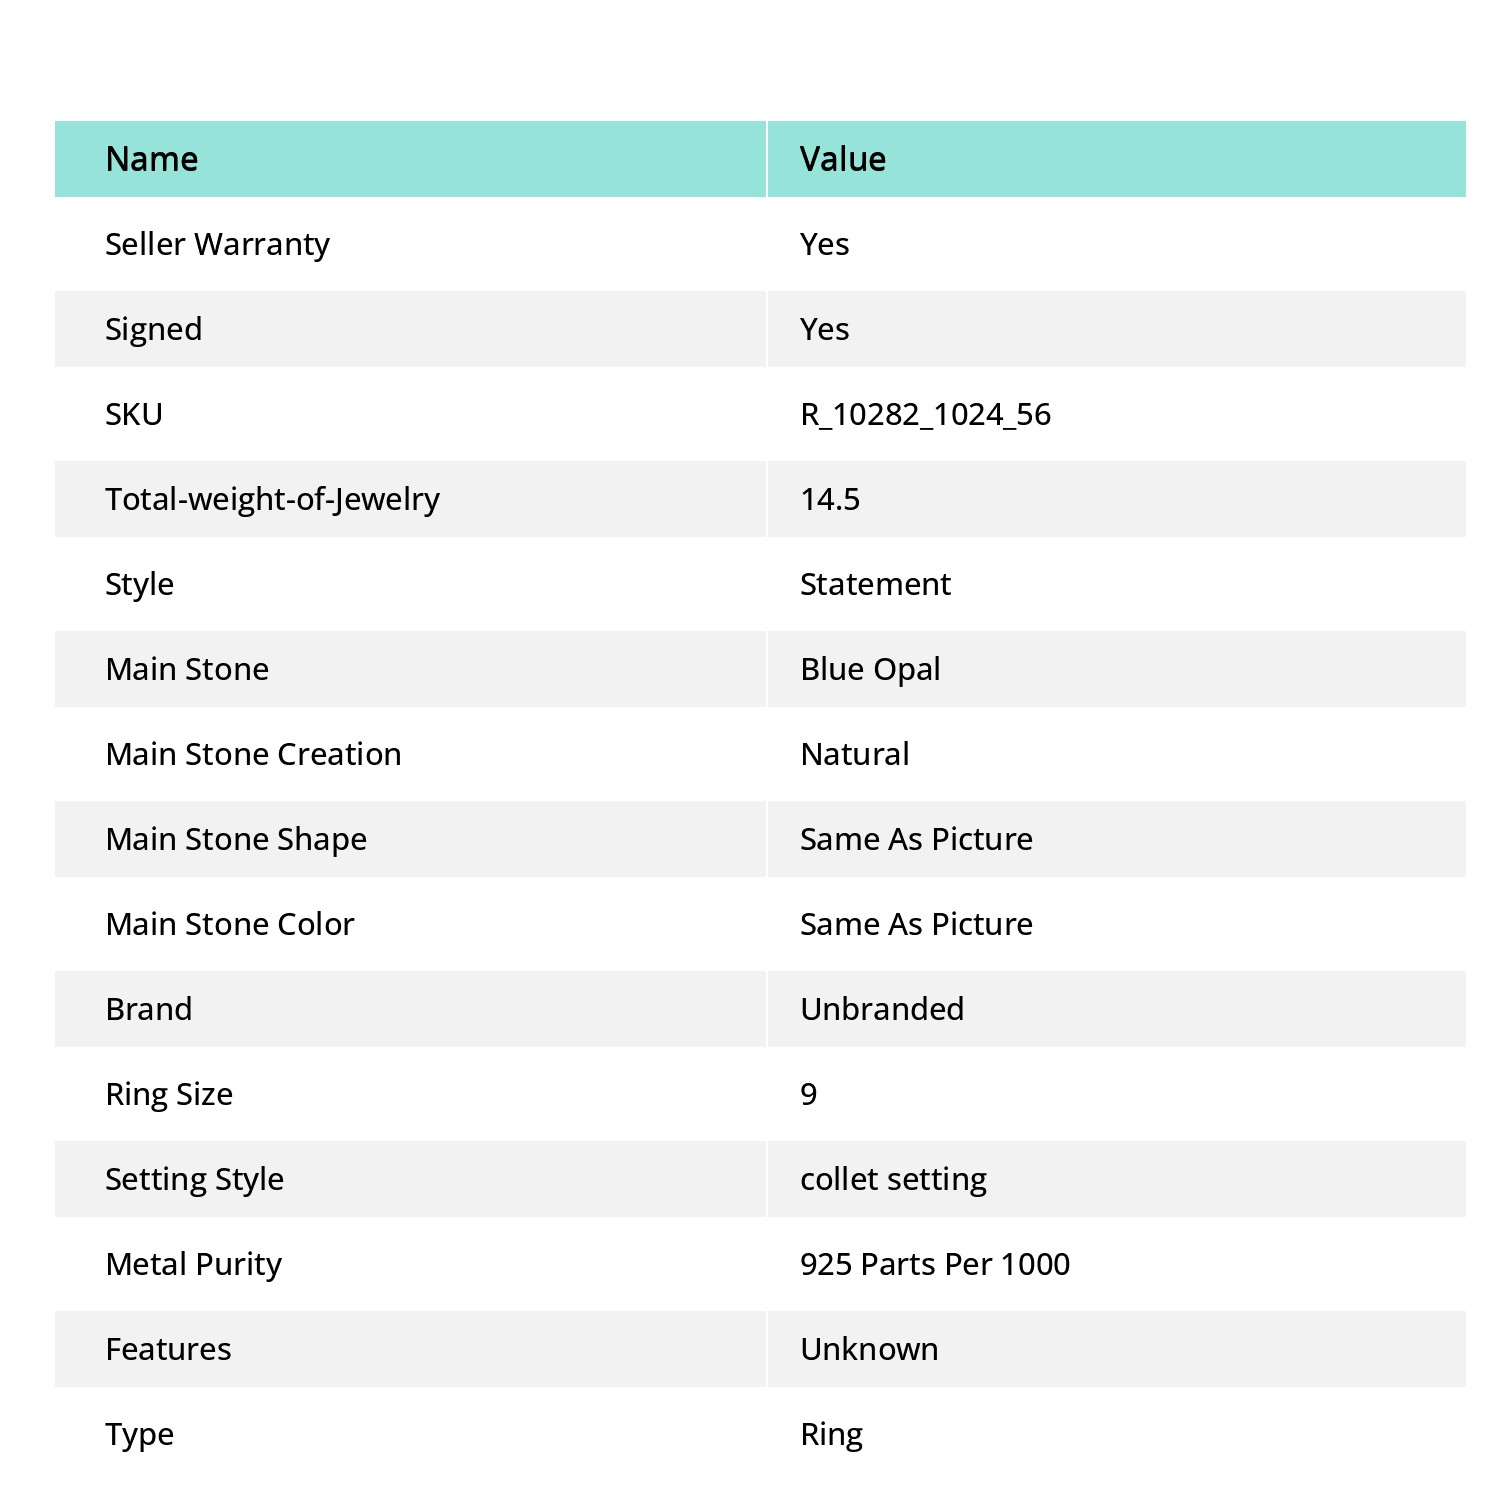This screenshot has height=1500, width=1500.
Task: Click Same As Picture in Main Stone Color row
Action: [x=916, y=924]
